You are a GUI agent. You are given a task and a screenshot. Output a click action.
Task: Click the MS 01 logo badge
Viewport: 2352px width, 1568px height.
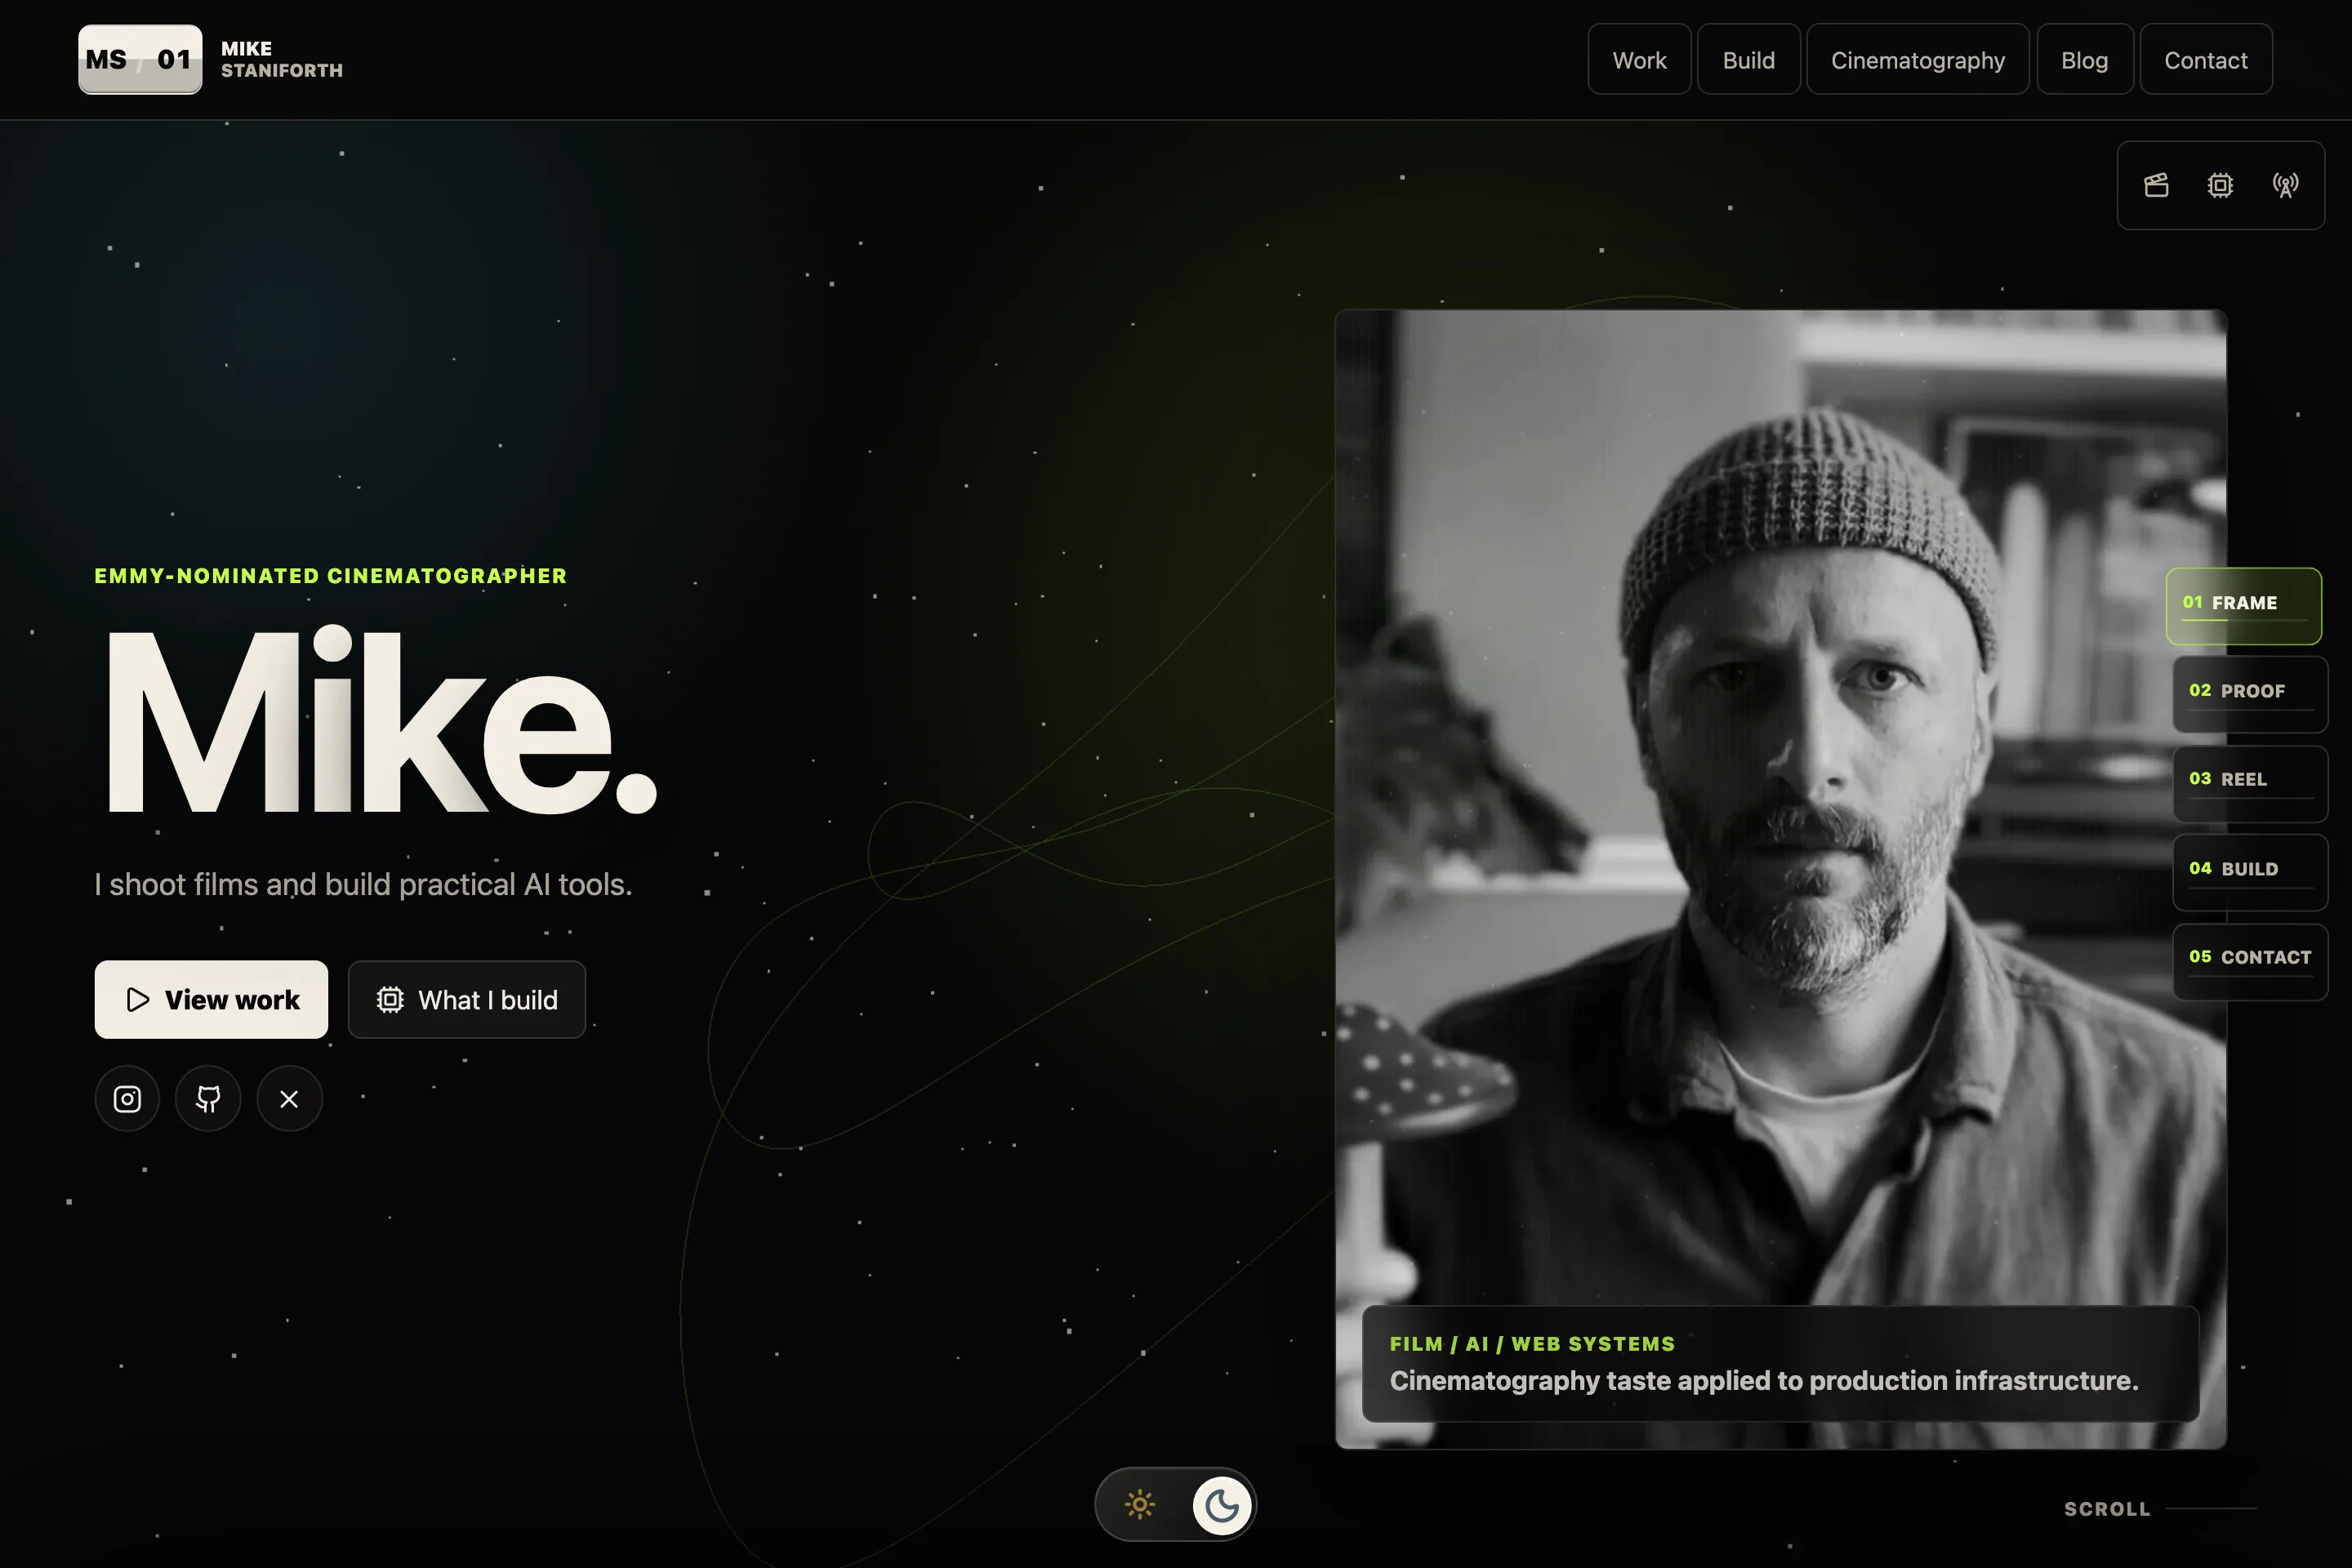click(140, 59)
